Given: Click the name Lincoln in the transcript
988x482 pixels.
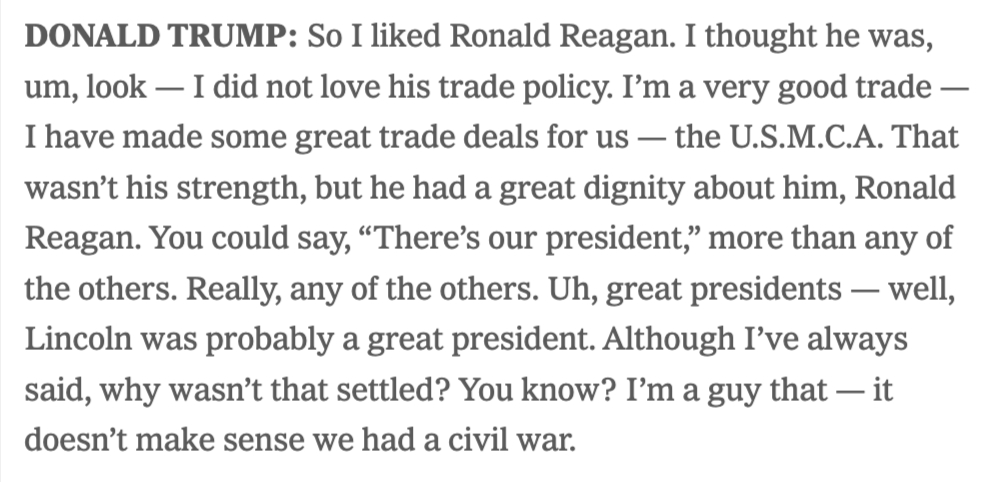Looking at the screenshot, I should coord(68,339).
